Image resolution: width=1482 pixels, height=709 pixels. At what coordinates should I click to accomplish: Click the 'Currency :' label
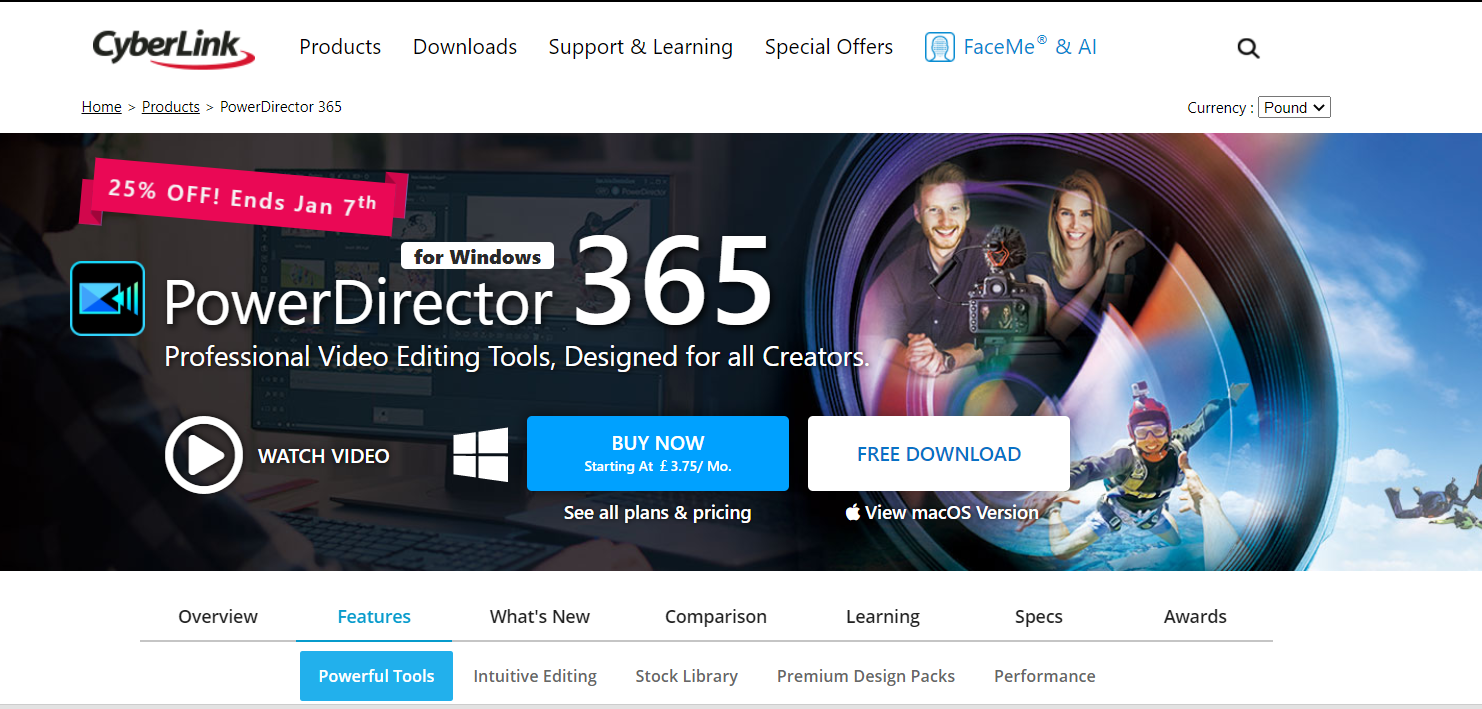1220,108
